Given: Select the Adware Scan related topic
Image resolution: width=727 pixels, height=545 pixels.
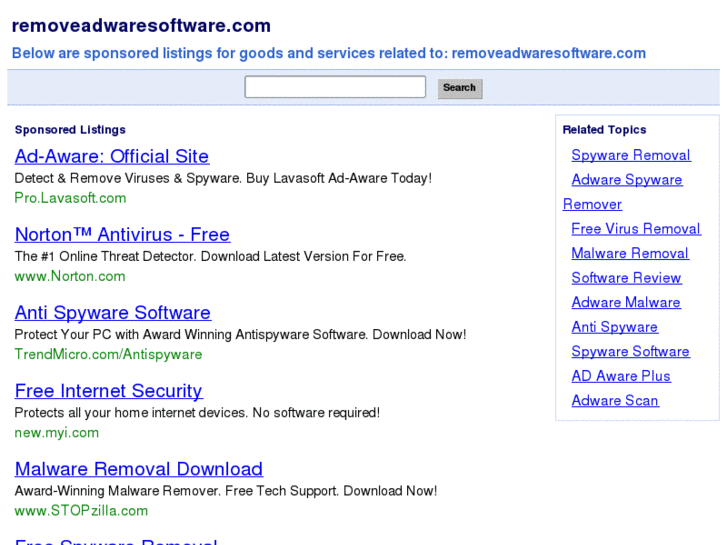Looking at the screenshot, I should (615, 401).
